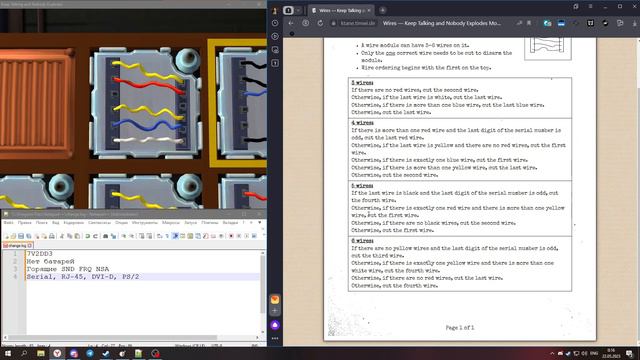Open the Файл menu in Notepad++

click(x=9, y=223)
